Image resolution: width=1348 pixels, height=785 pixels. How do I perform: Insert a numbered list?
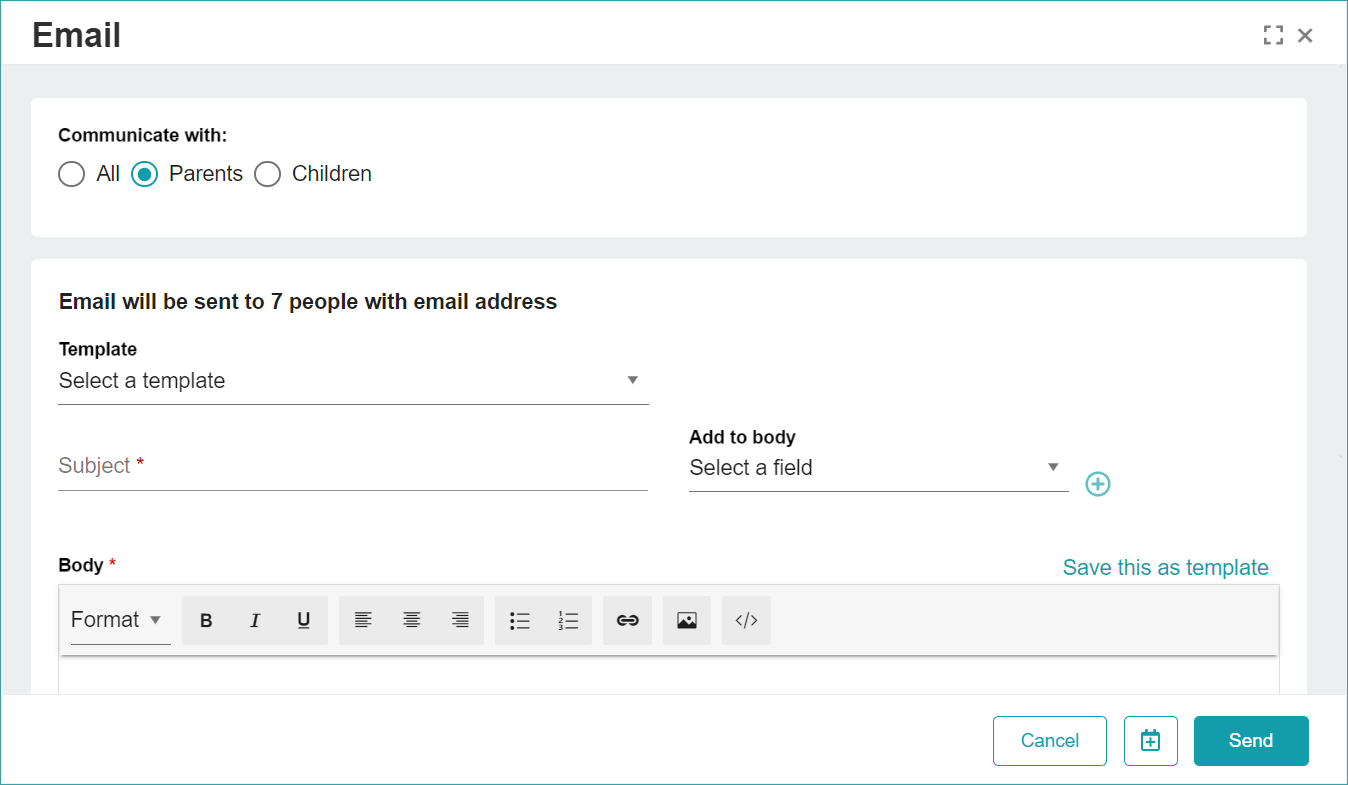[x=568, y=620]
